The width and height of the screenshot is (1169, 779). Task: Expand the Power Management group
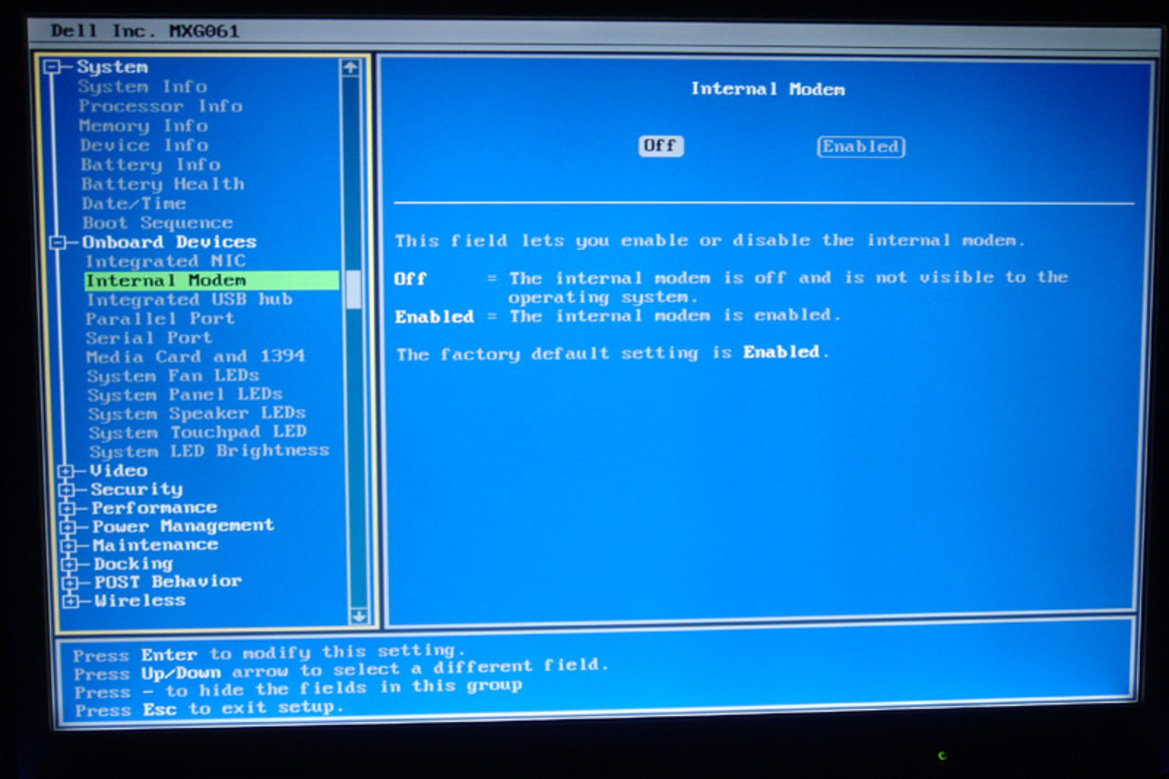69,527
